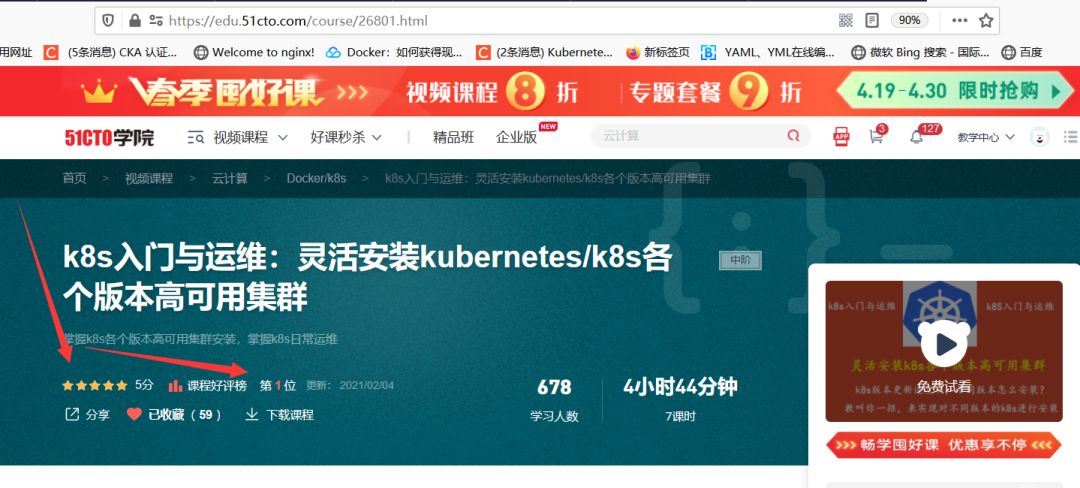
Task: Click the 中阶 level badge
Action: click(740, 260)
